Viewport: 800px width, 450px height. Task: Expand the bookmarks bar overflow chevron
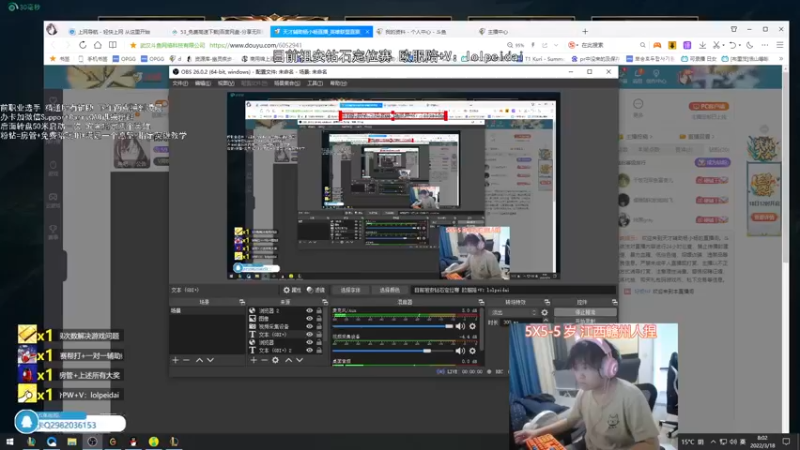[x=781, y=59]
